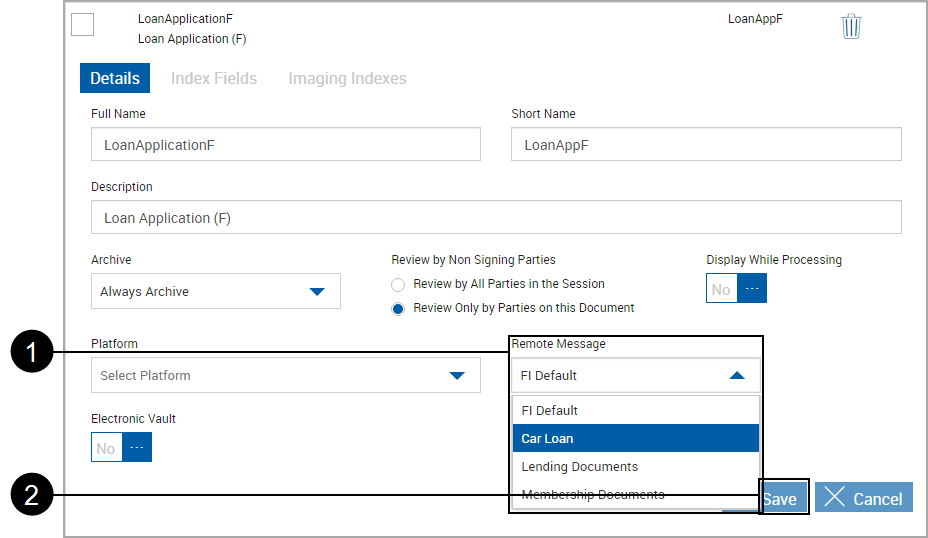Expand the Select Platform dropdown

tap(285, 375)
